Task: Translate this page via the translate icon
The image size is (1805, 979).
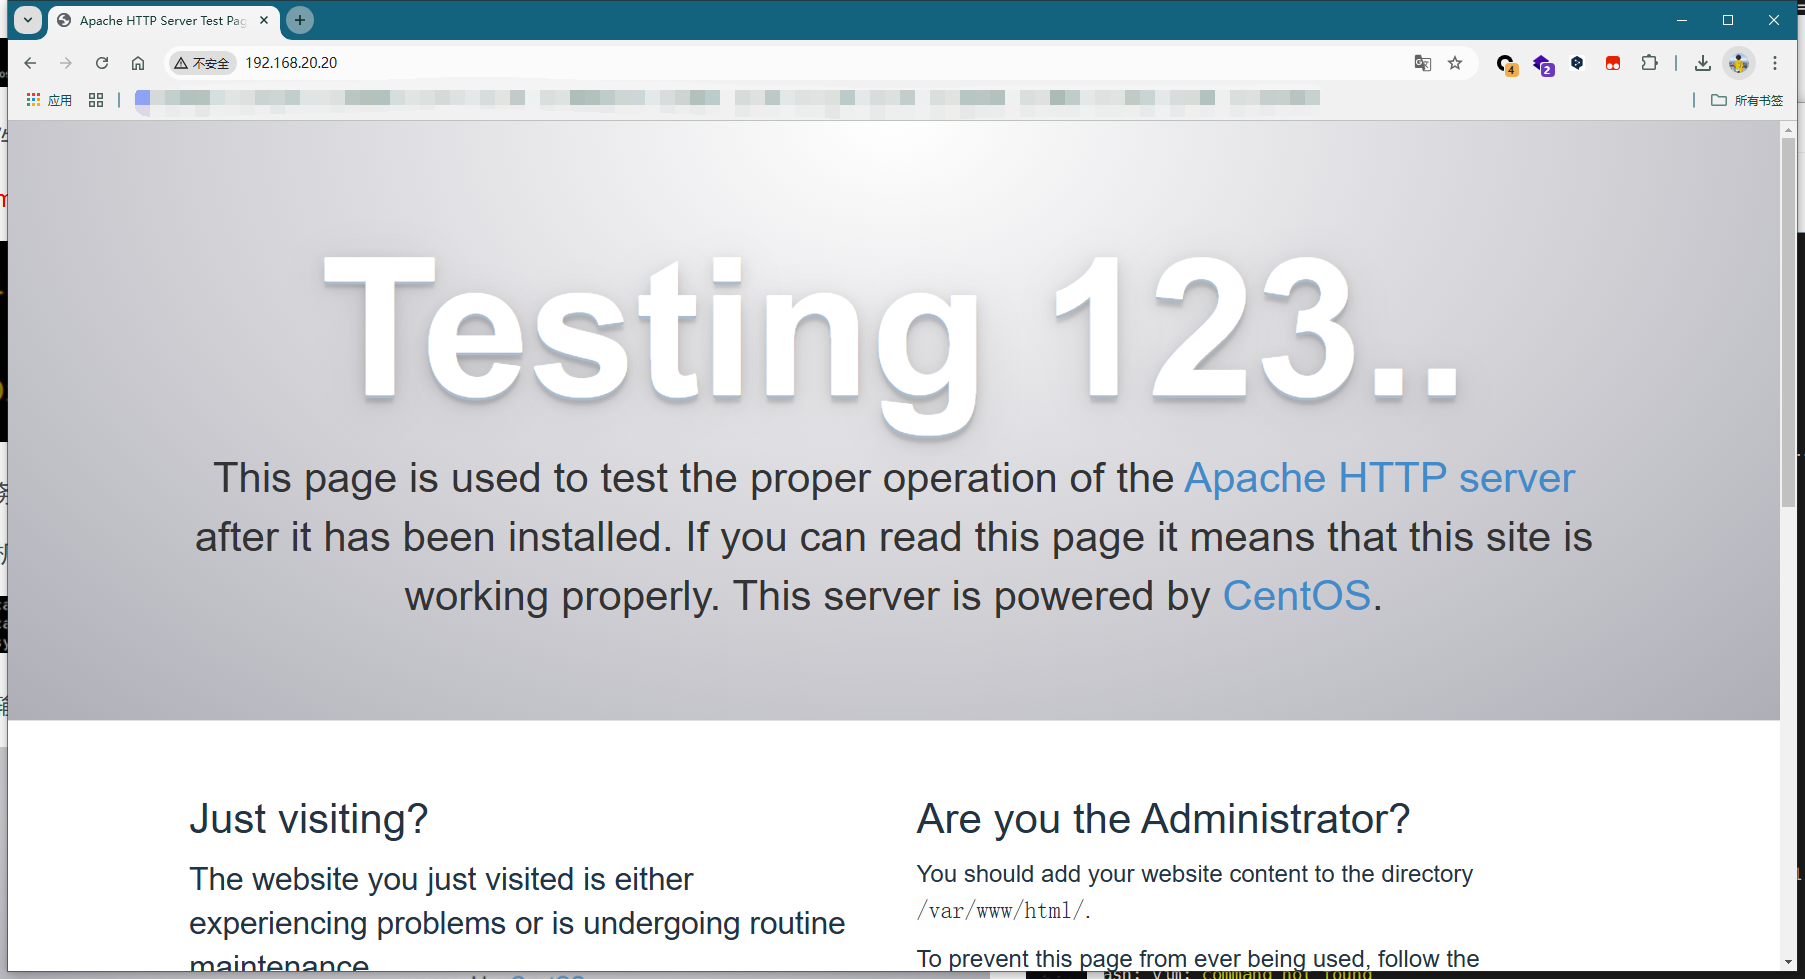Action: [1423, 63]
